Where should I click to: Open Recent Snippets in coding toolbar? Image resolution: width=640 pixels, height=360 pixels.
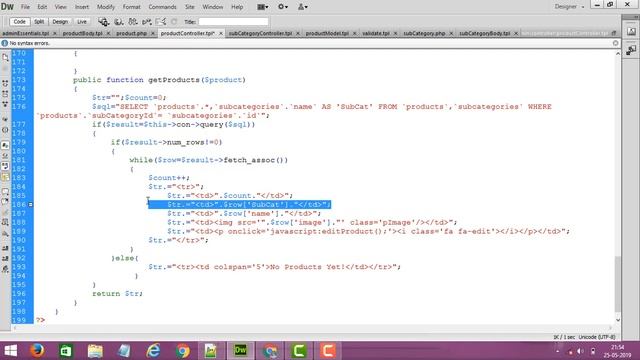click(x=5, y=222)
